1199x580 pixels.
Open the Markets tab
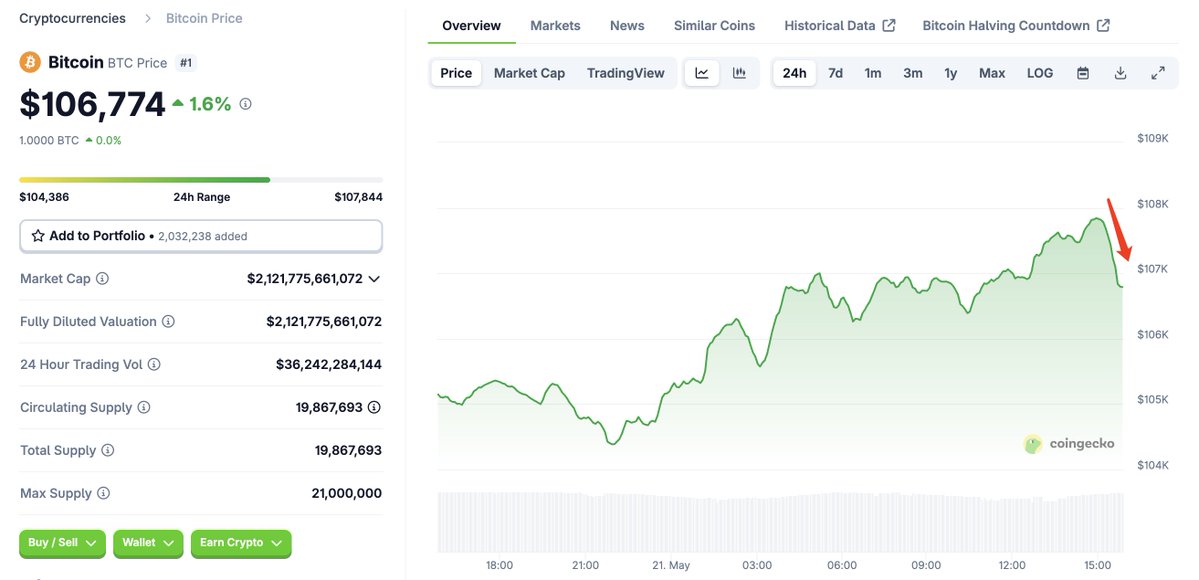click(x=555, y=25)
